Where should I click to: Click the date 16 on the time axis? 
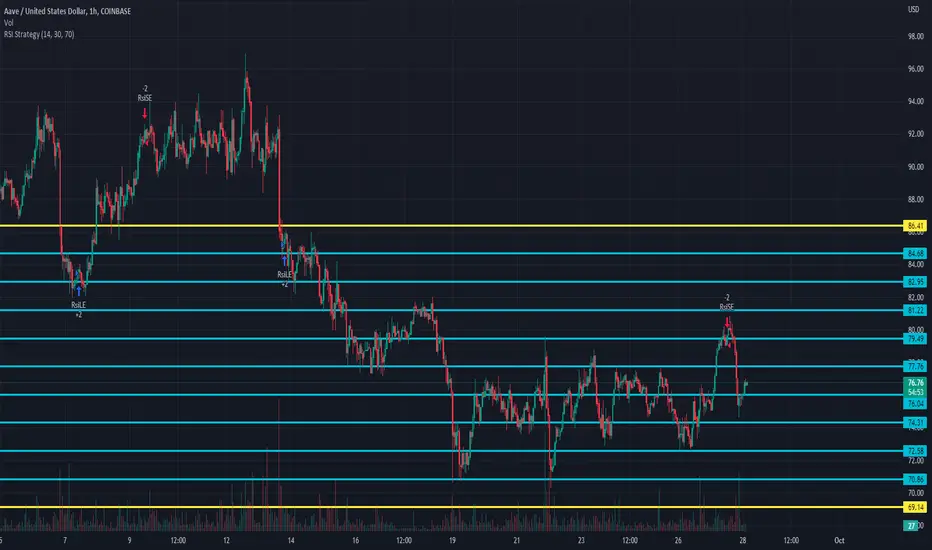click(x=355, y=540)
